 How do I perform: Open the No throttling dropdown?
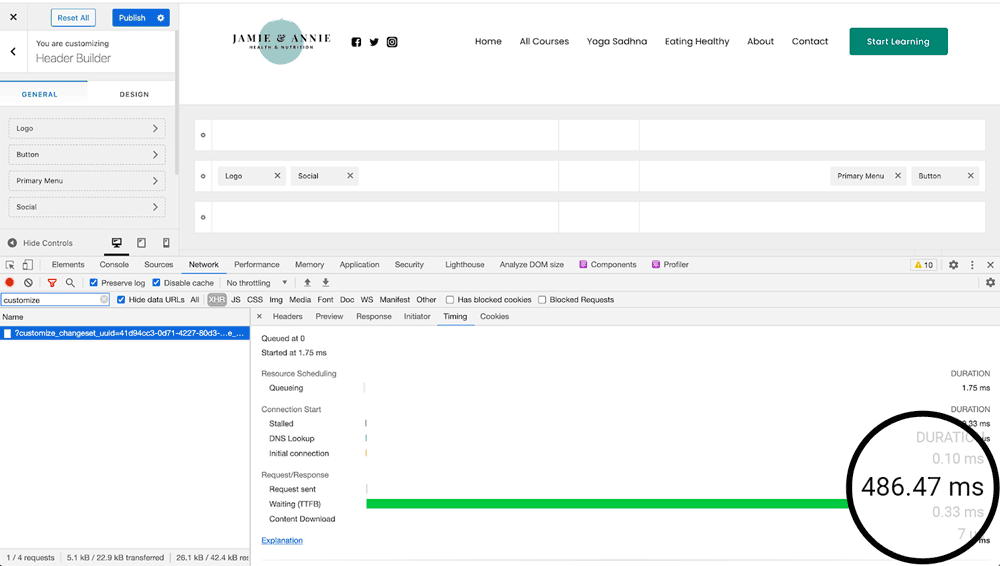point(257,283)
